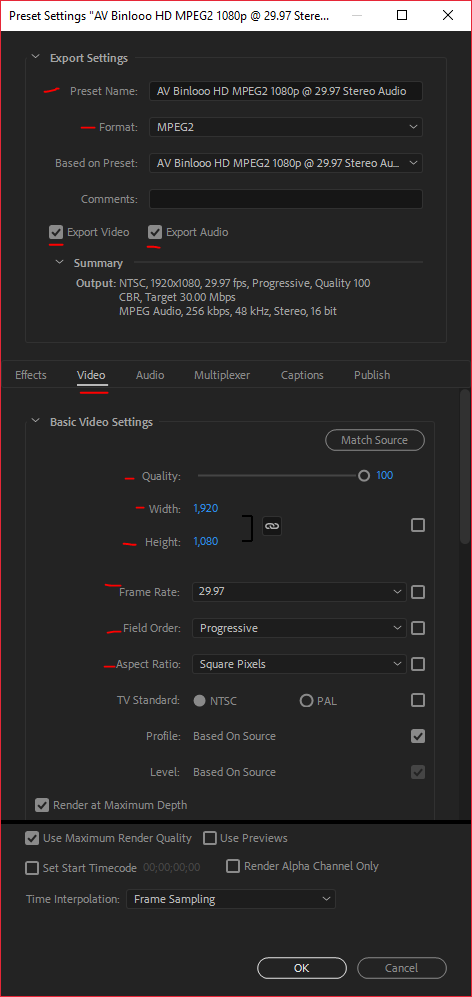Image resolution: width=472 pixels, height=997 pixels.
Task: Close the Preset Settings dialog
Action: (x=446, y=16)
